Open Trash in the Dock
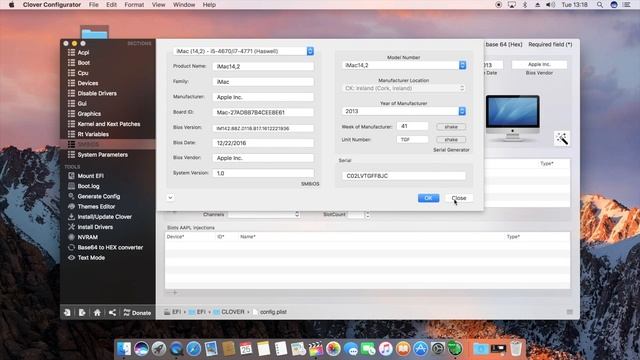 coord(516,349)
